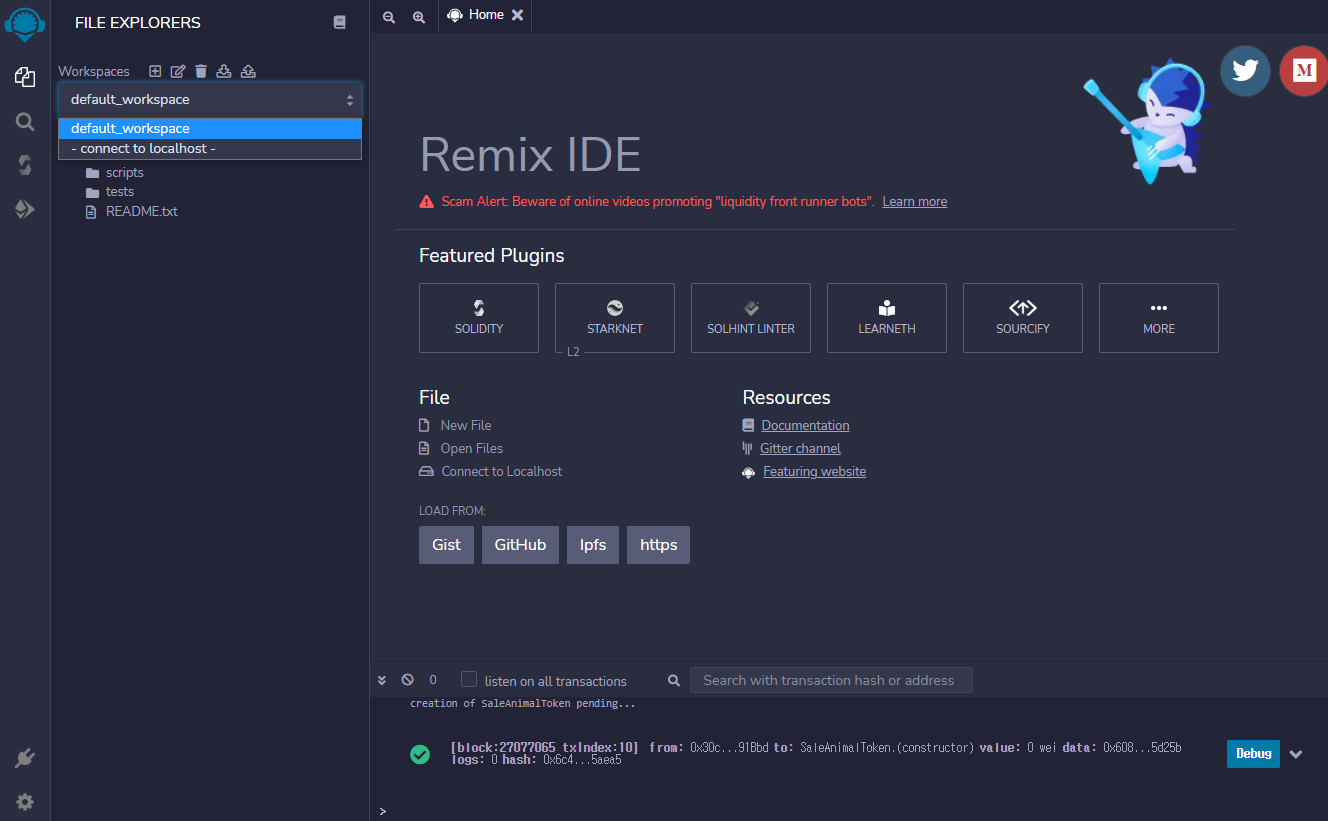Click the pending transactions count 0

(433, 680)
